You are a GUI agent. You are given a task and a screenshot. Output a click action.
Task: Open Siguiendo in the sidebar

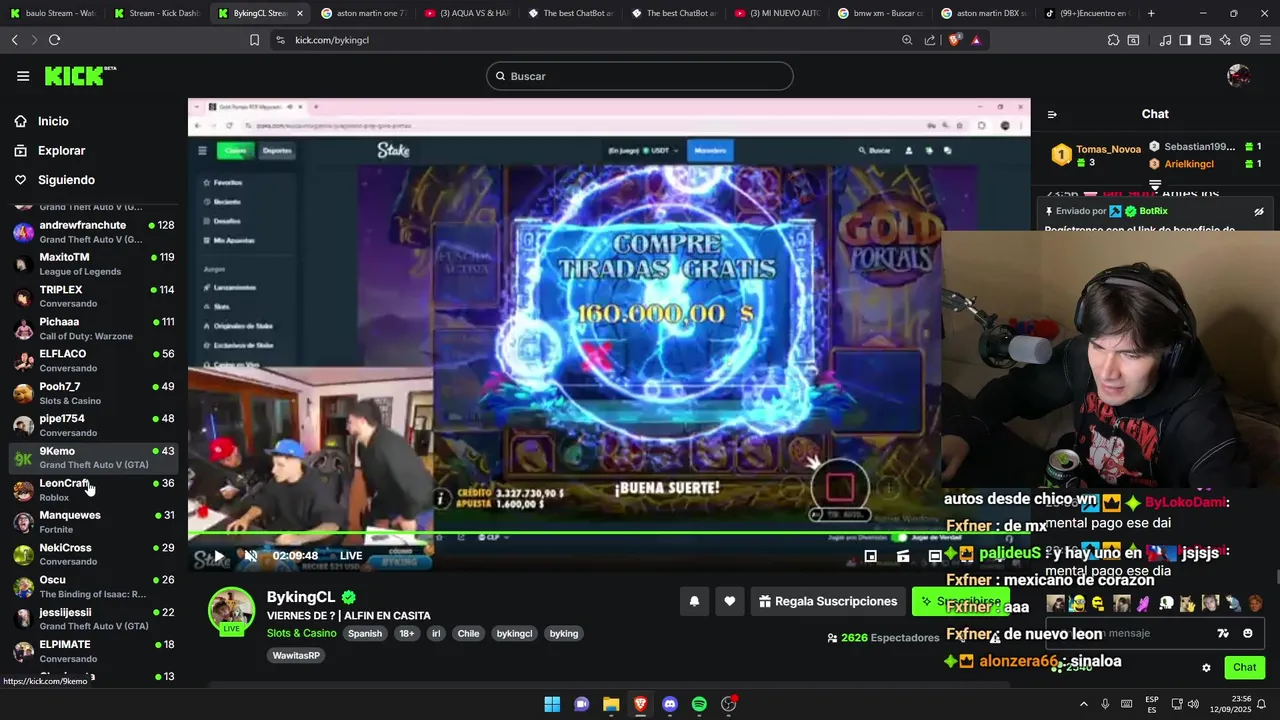pos(66,180)
